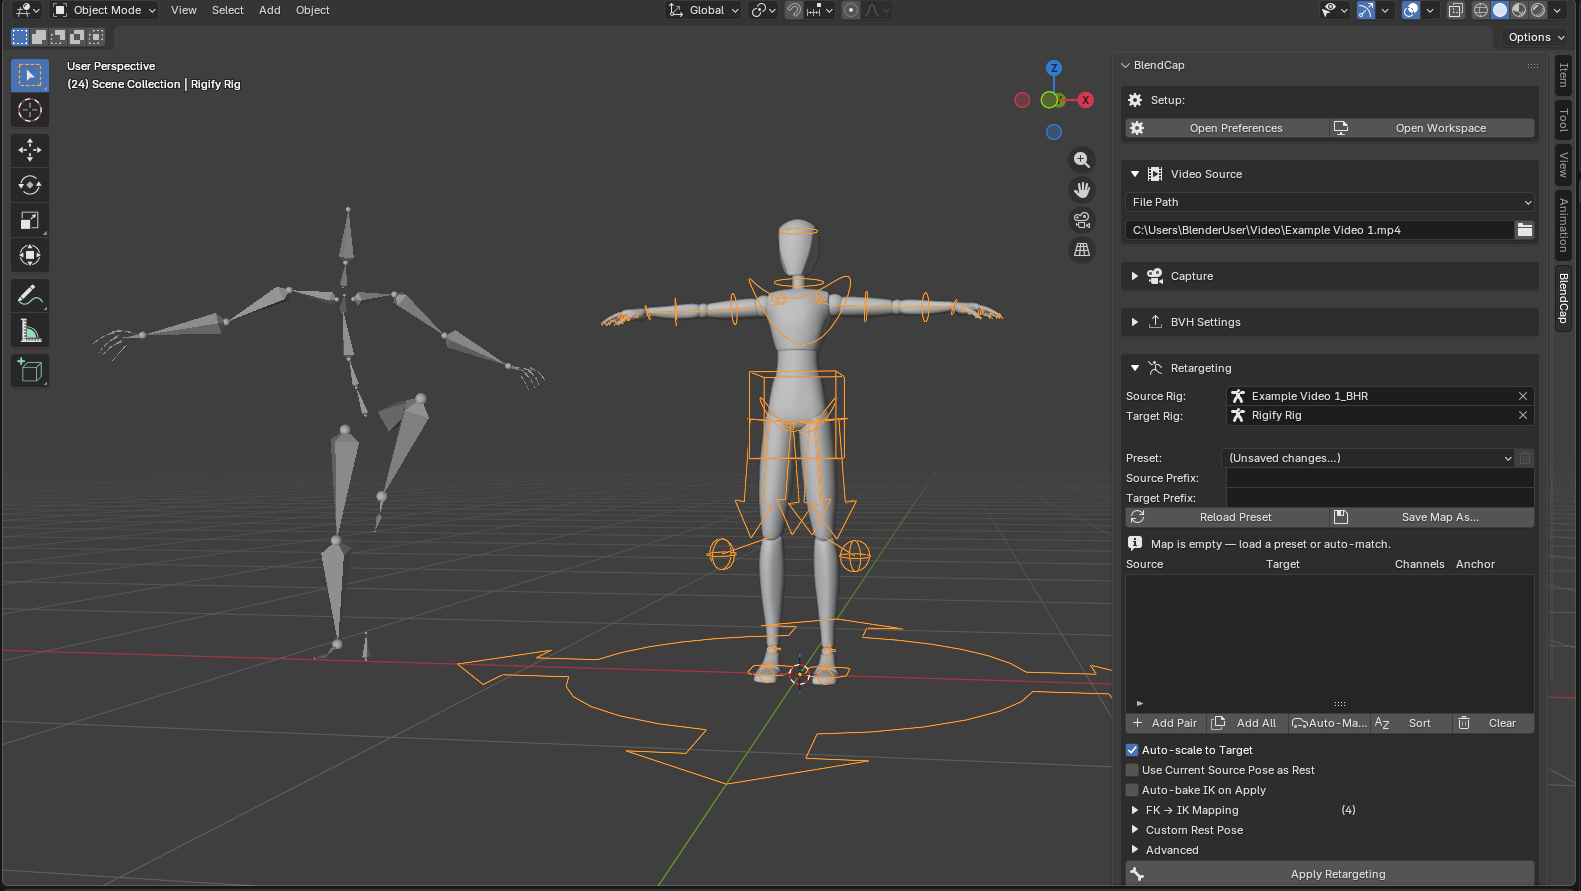The height and width of the screenshot is (891, 1581).
Task: Select the Rotate tool
Action: point(30,185)
